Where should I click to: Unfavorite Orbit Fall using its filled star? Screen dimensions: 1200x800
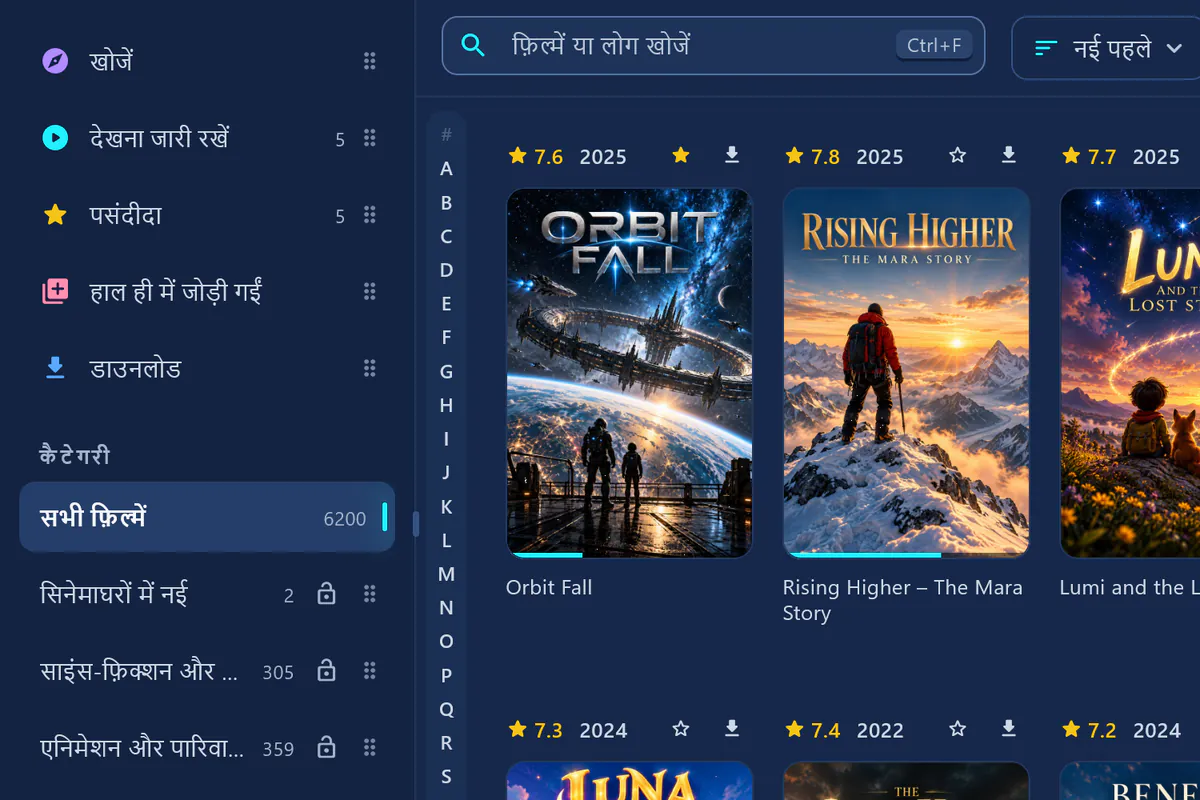(681, 155)
